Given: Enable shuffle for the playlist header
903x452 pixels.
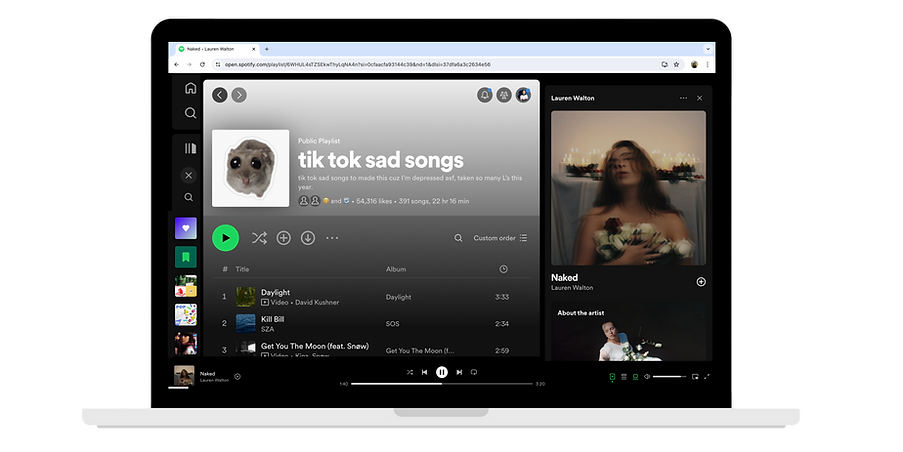Looking at the screenshot, I should pos(259,238).
